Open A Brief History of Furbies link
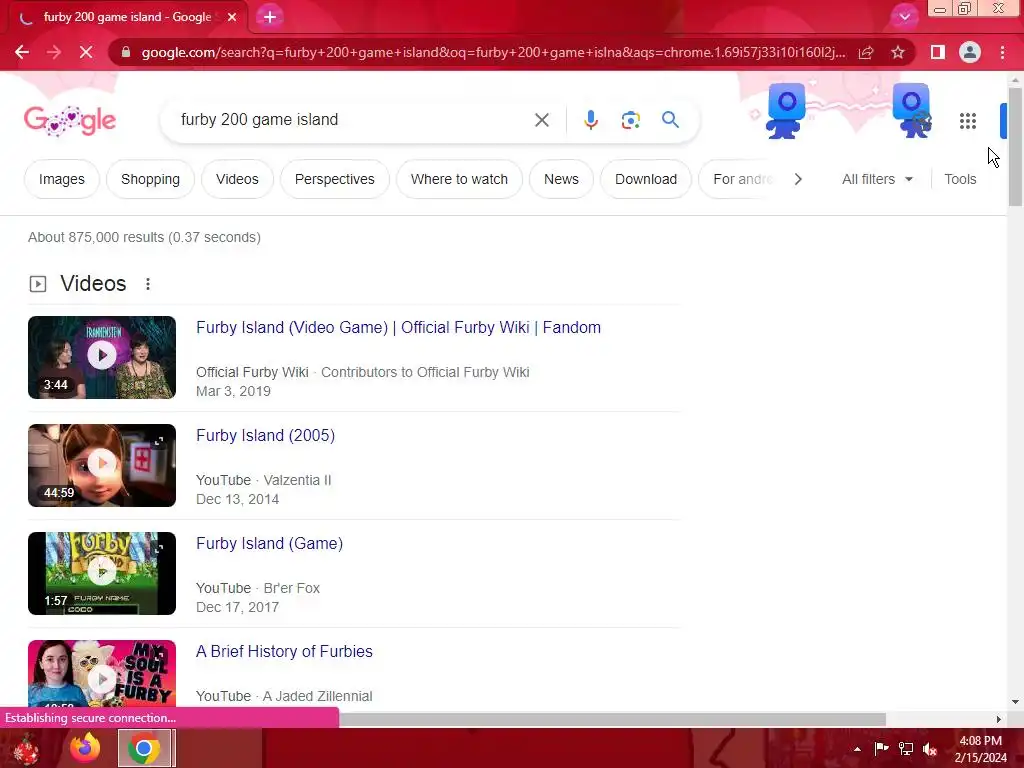 [284, 651]
